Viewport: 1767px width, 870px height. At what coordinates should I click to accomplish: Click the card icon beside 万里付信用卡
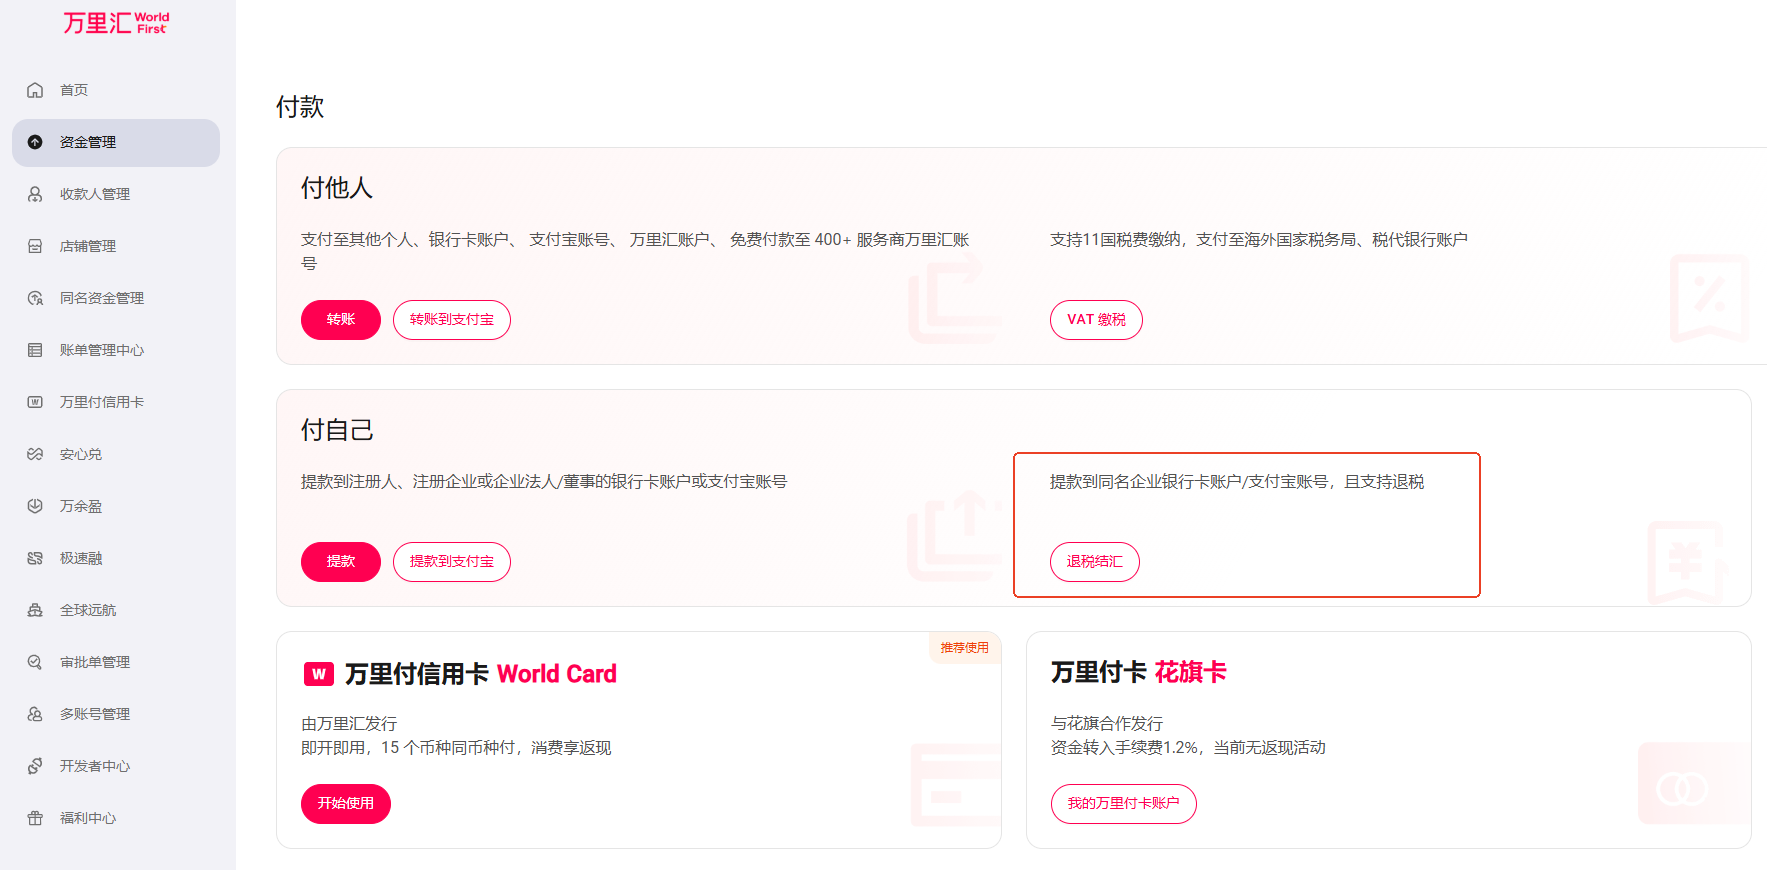pyautogui.click(x=35, y=402)
